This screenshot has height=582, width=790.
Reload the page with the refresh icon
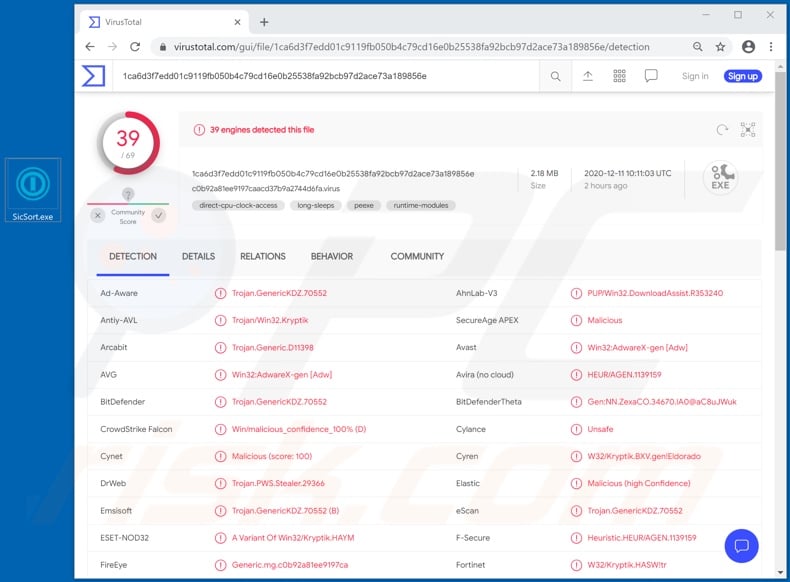(135, 47)
